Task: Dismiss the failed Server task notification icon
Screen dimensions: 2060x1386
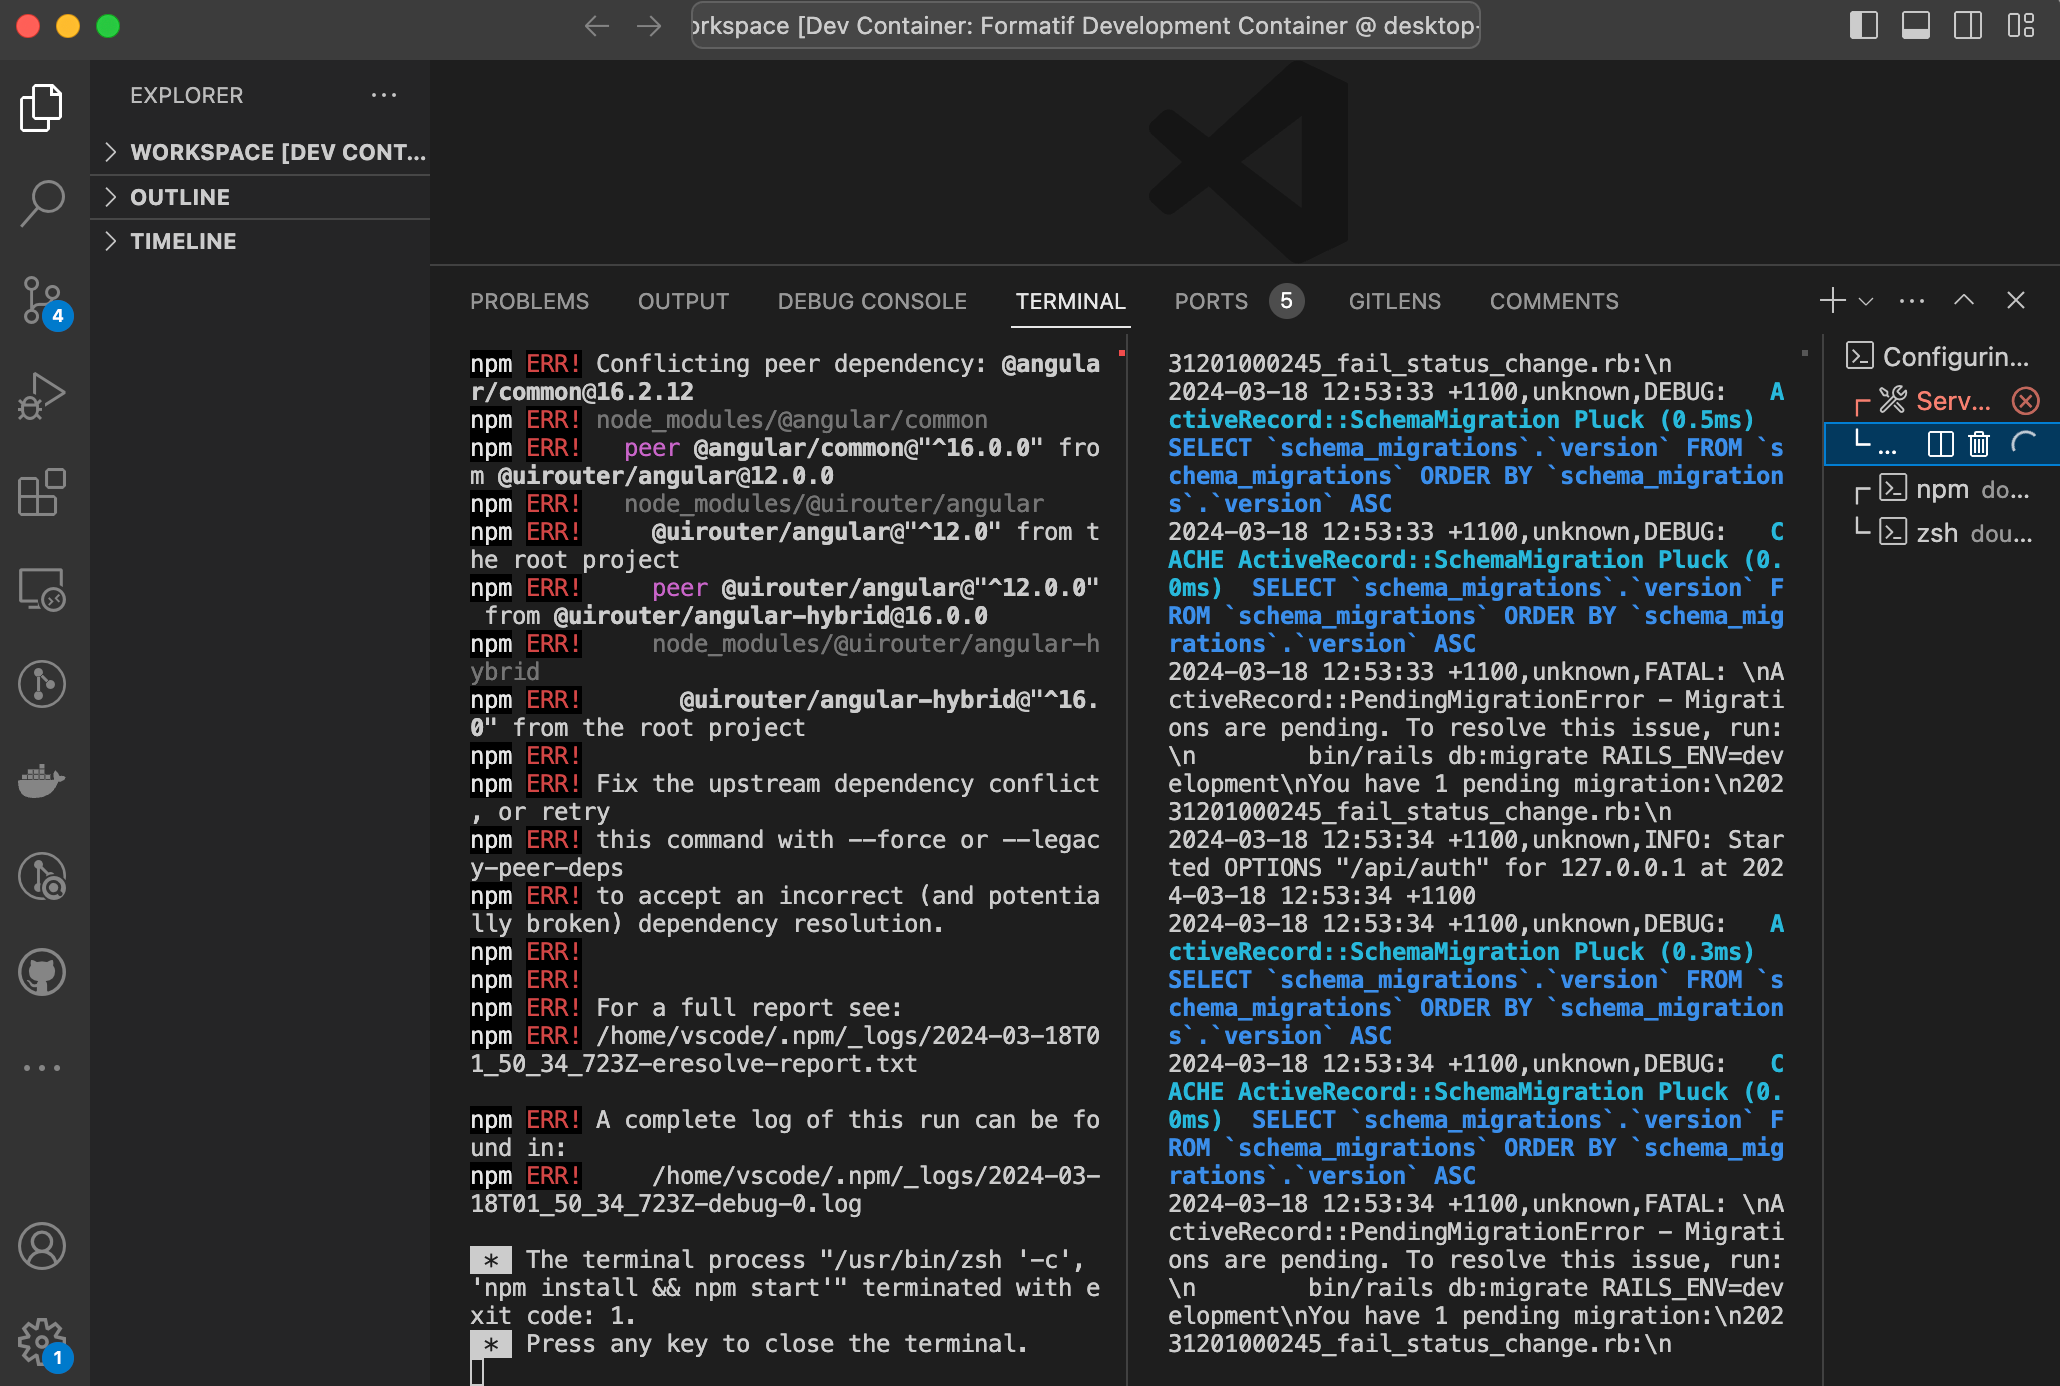Action: click(2026, 401)
